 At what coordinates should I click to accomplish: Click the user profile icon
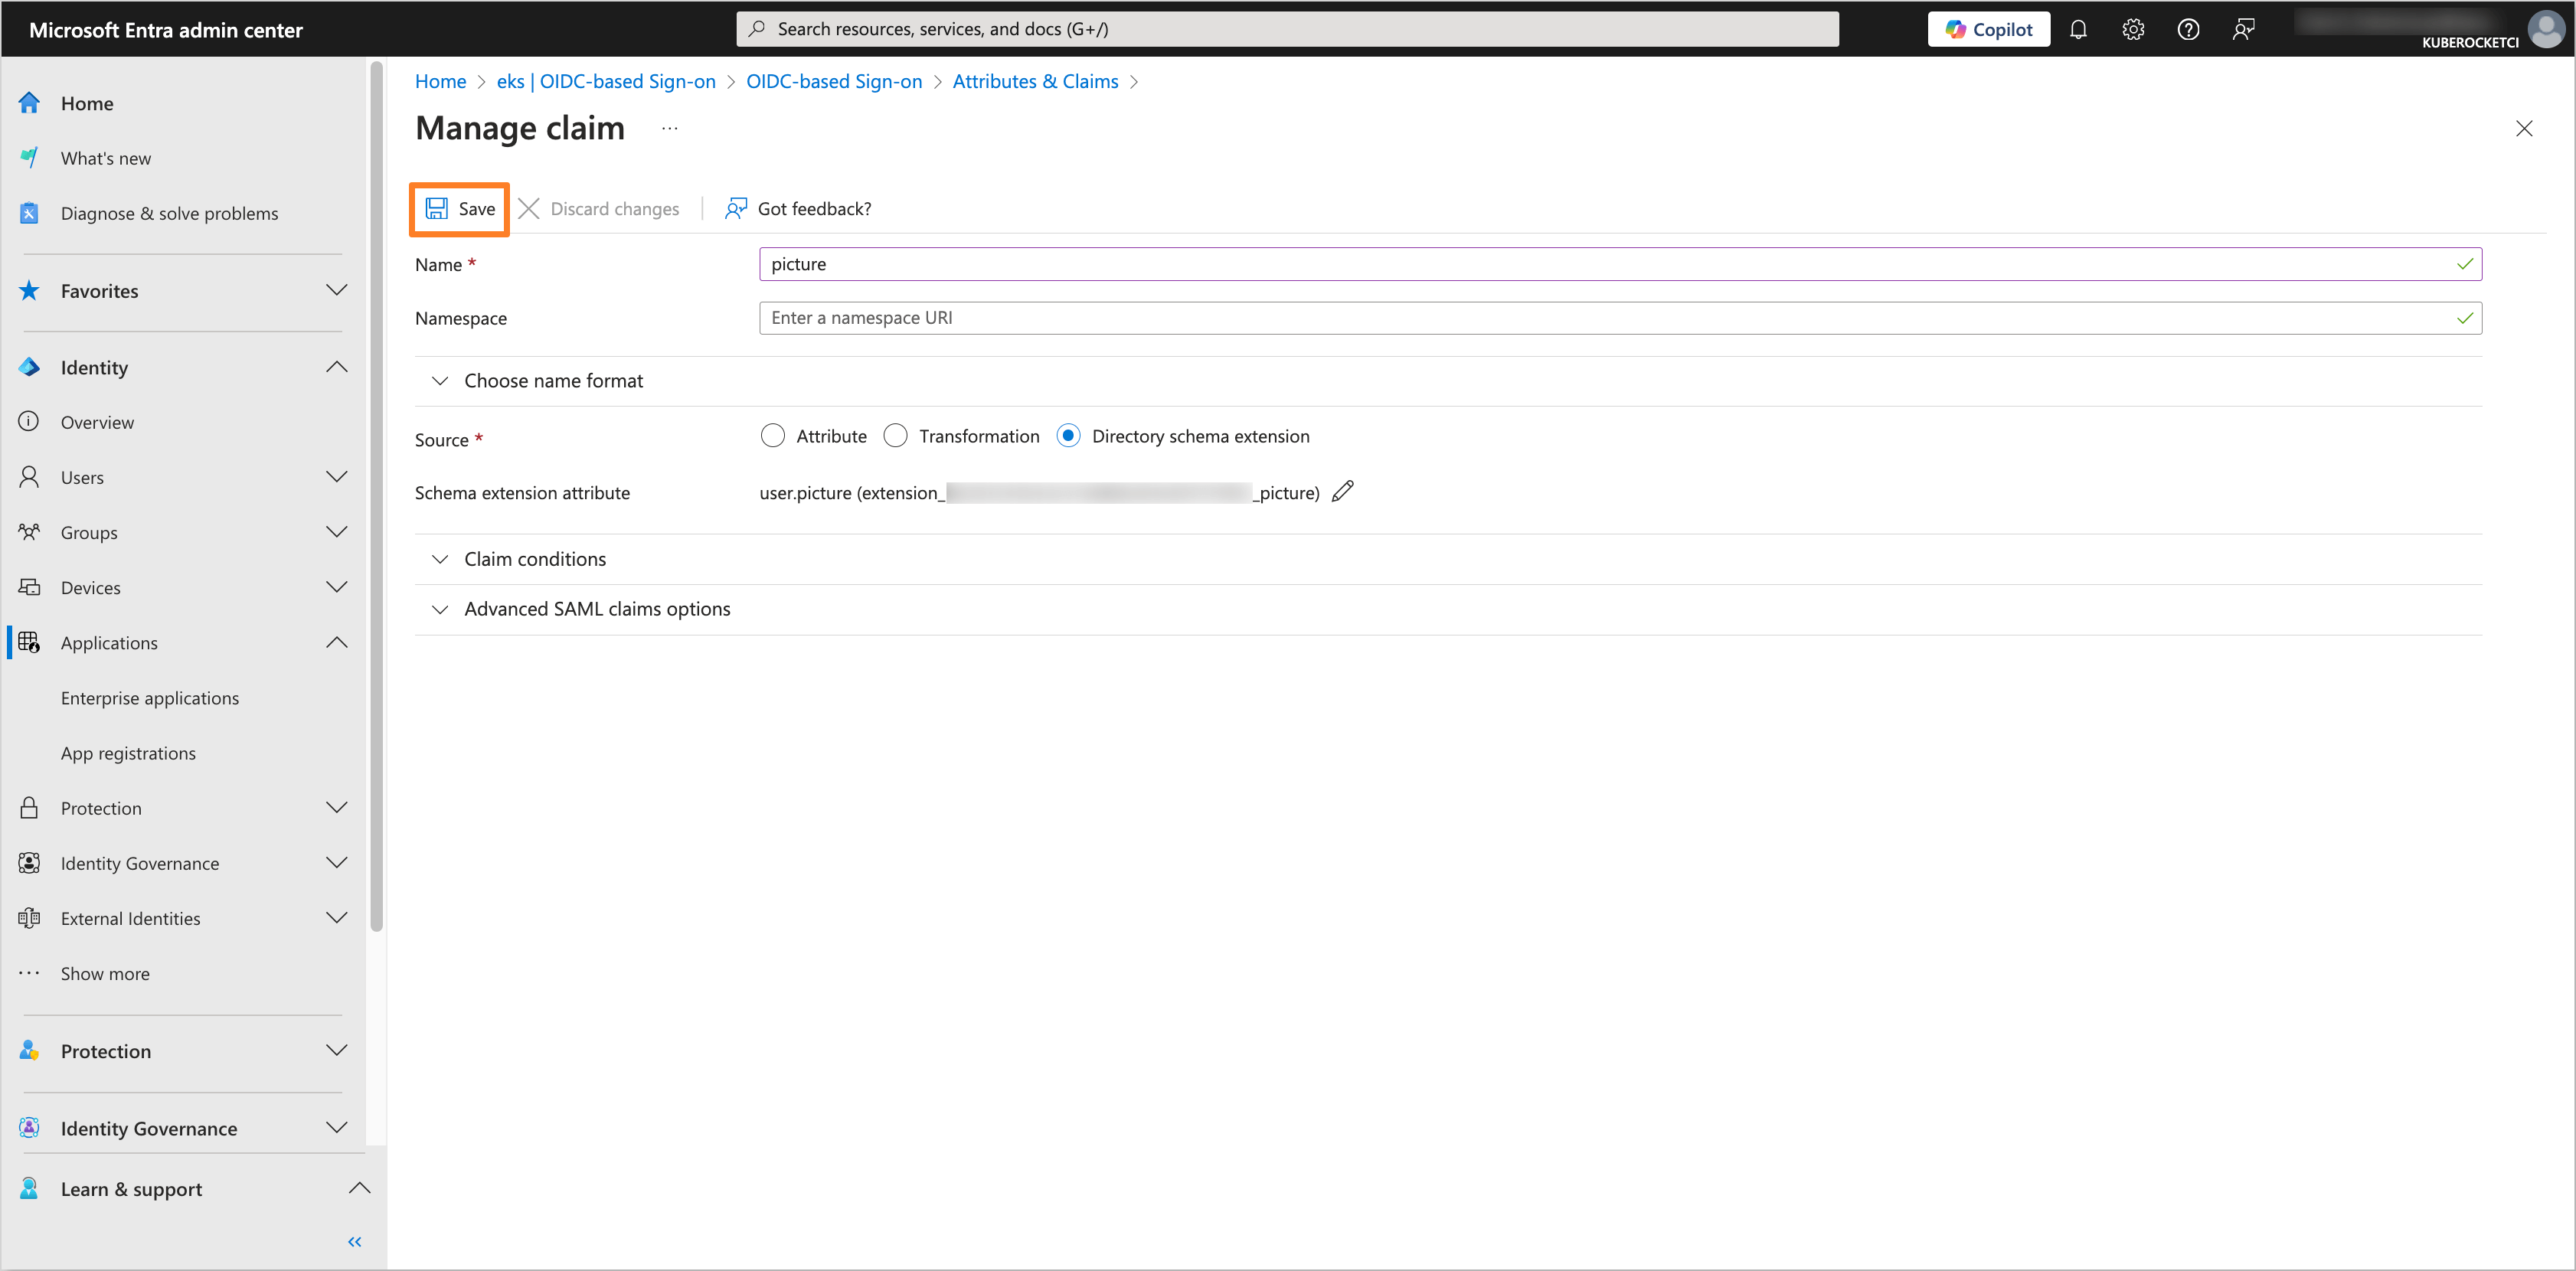pos(2545,28)
